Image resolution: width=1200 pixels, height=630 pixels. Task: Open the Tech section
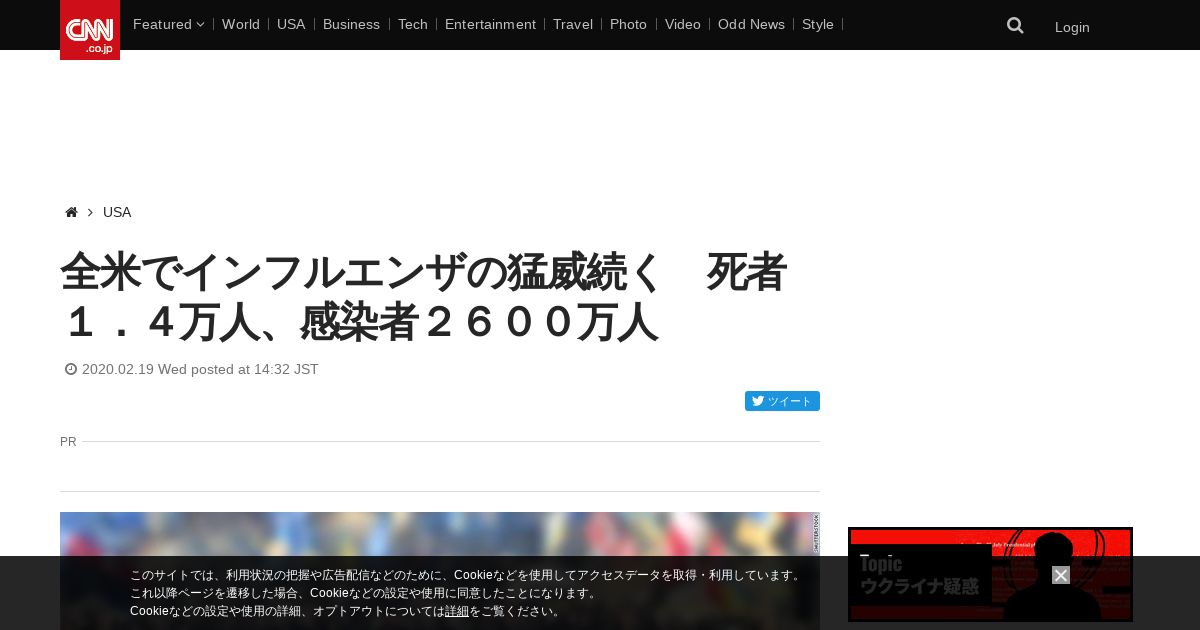tap(412, 24)
